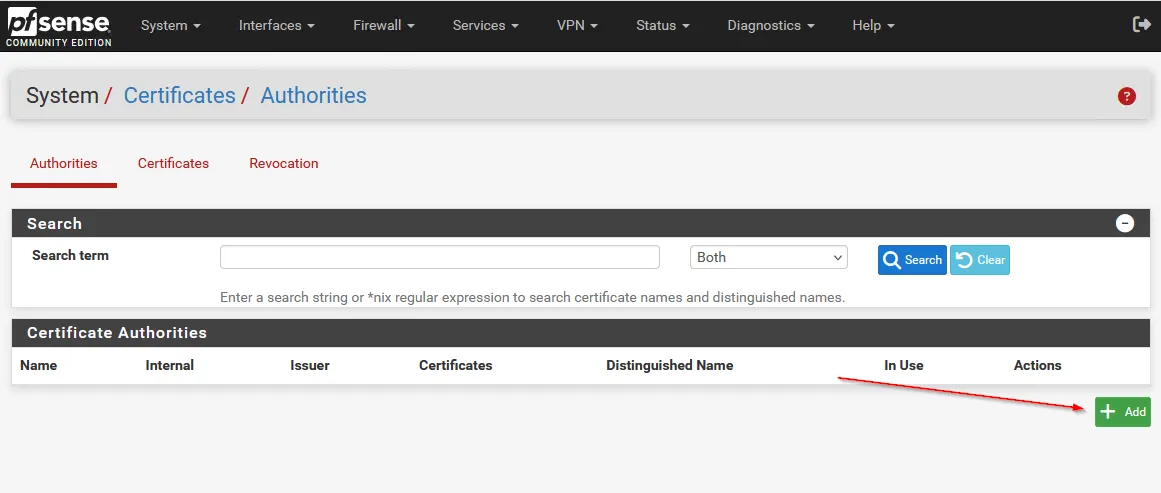Switch to the Certificates tab
1161x493 pixels.
[173, 163]
